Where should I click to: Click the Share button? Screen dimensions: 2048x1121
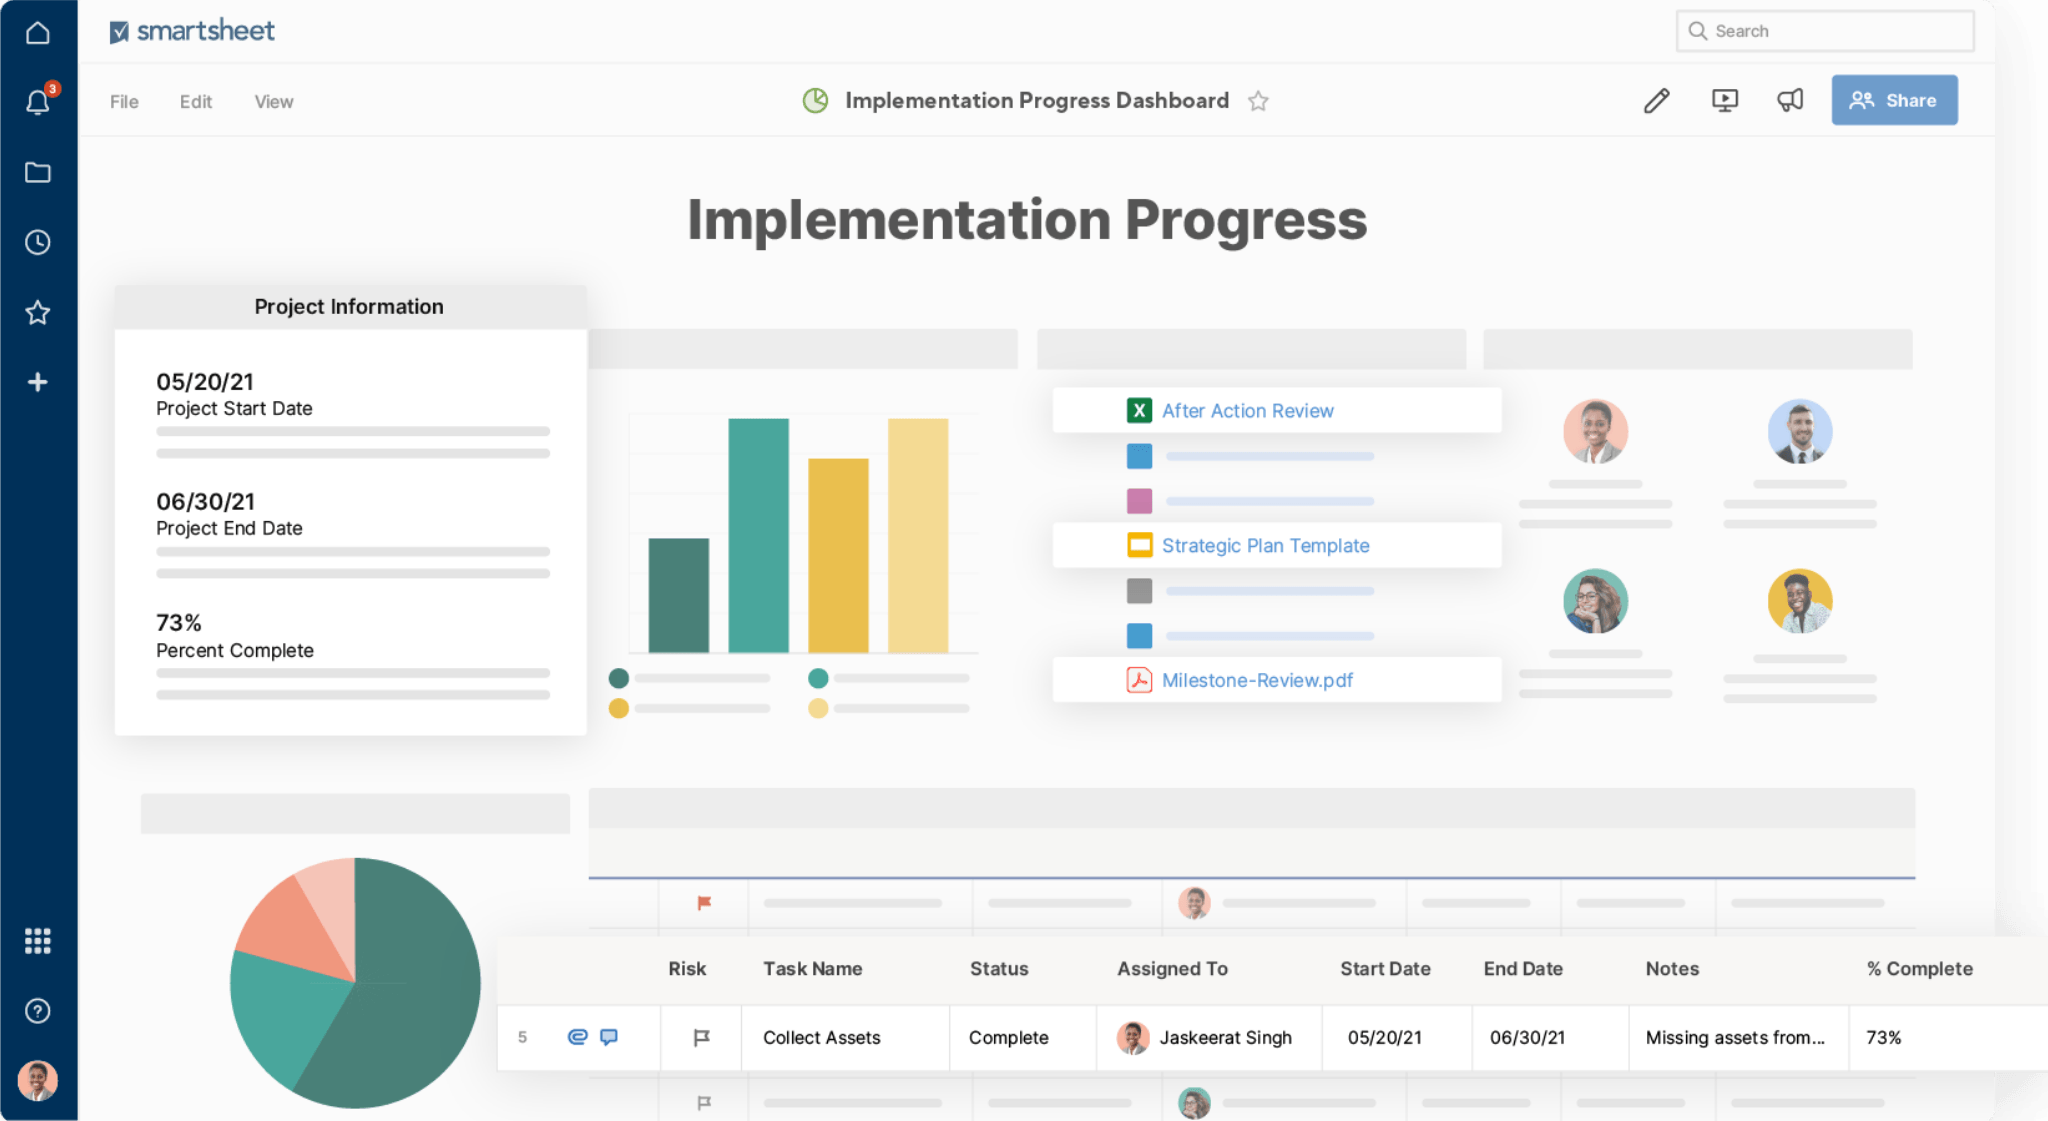1893,100
